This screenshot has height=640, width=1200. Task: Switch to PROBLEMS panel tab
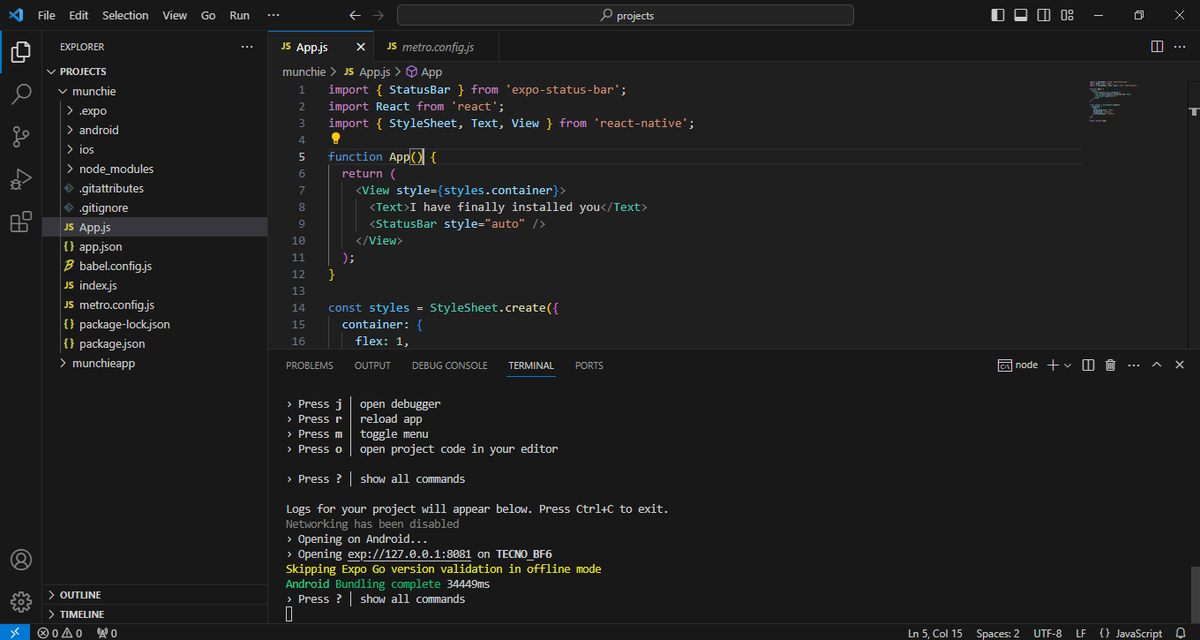click(309, 365)
